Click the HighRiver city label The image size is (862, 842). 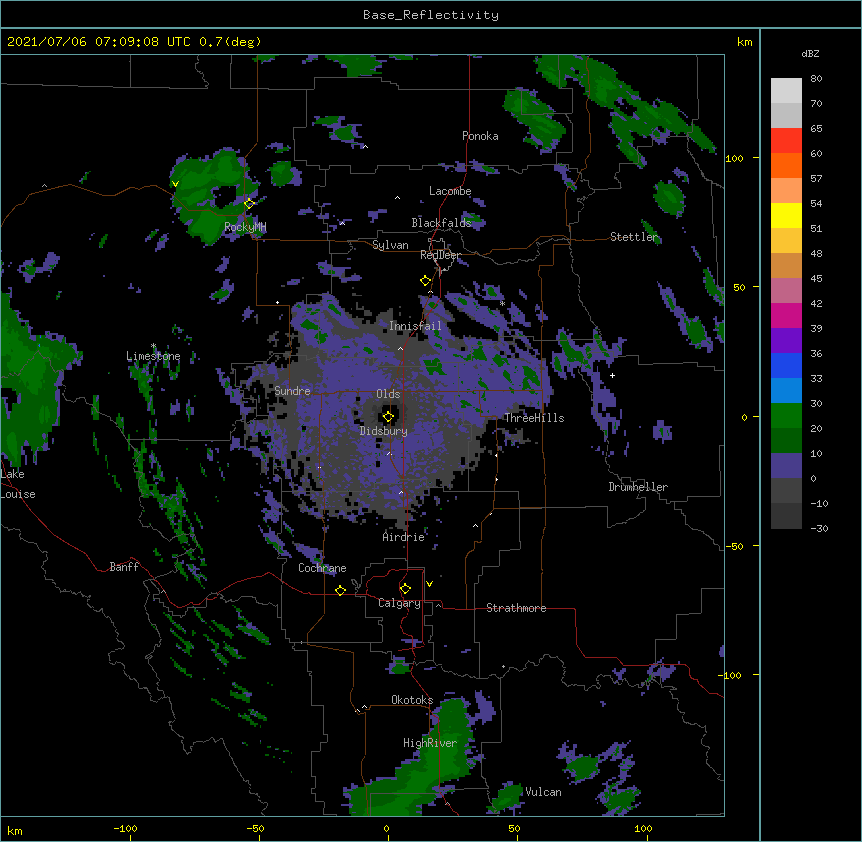430,743
